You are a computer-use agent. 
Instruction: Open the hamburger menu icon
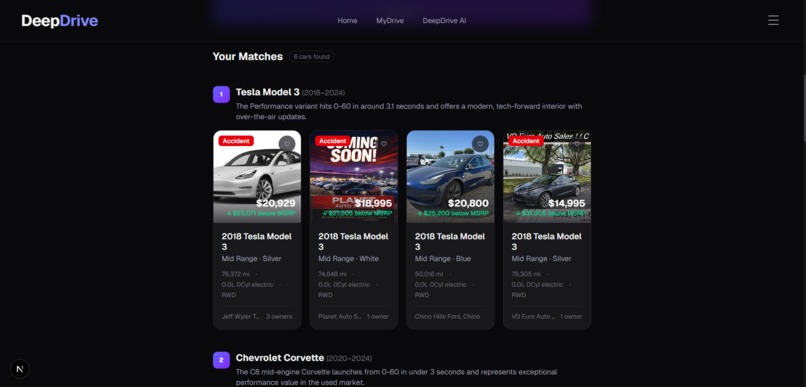pyautogui.click(x=773, y=20)
